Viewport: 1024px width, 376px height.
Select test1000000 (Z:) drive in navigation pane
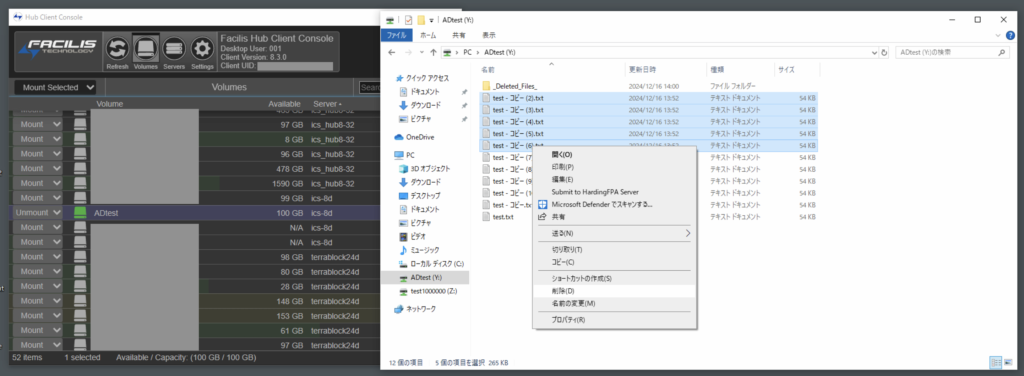coord(428,291)
